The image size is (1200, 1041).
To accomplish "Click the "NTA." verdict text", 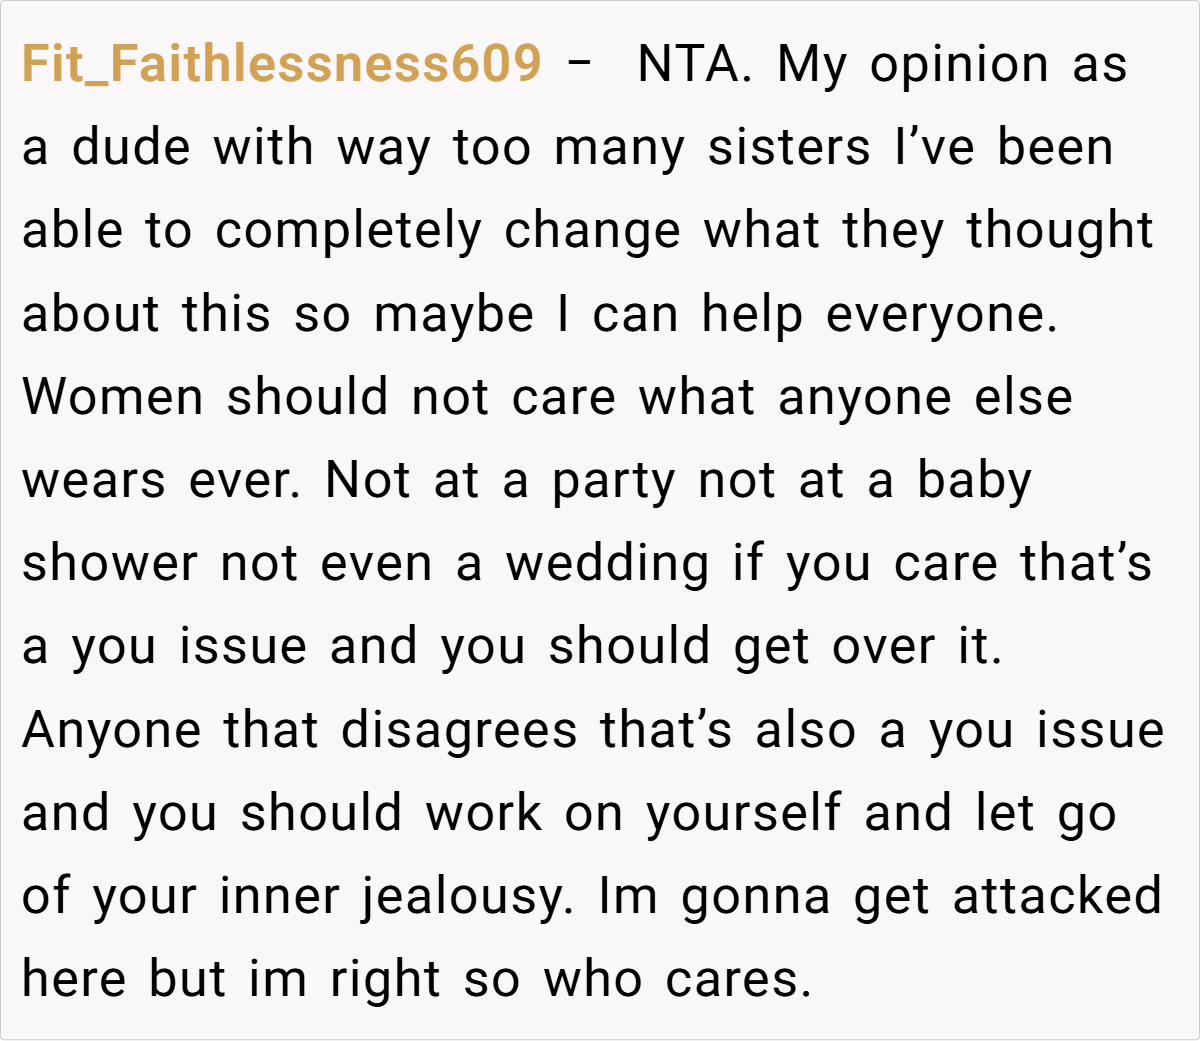I will (x=694, y=64).
